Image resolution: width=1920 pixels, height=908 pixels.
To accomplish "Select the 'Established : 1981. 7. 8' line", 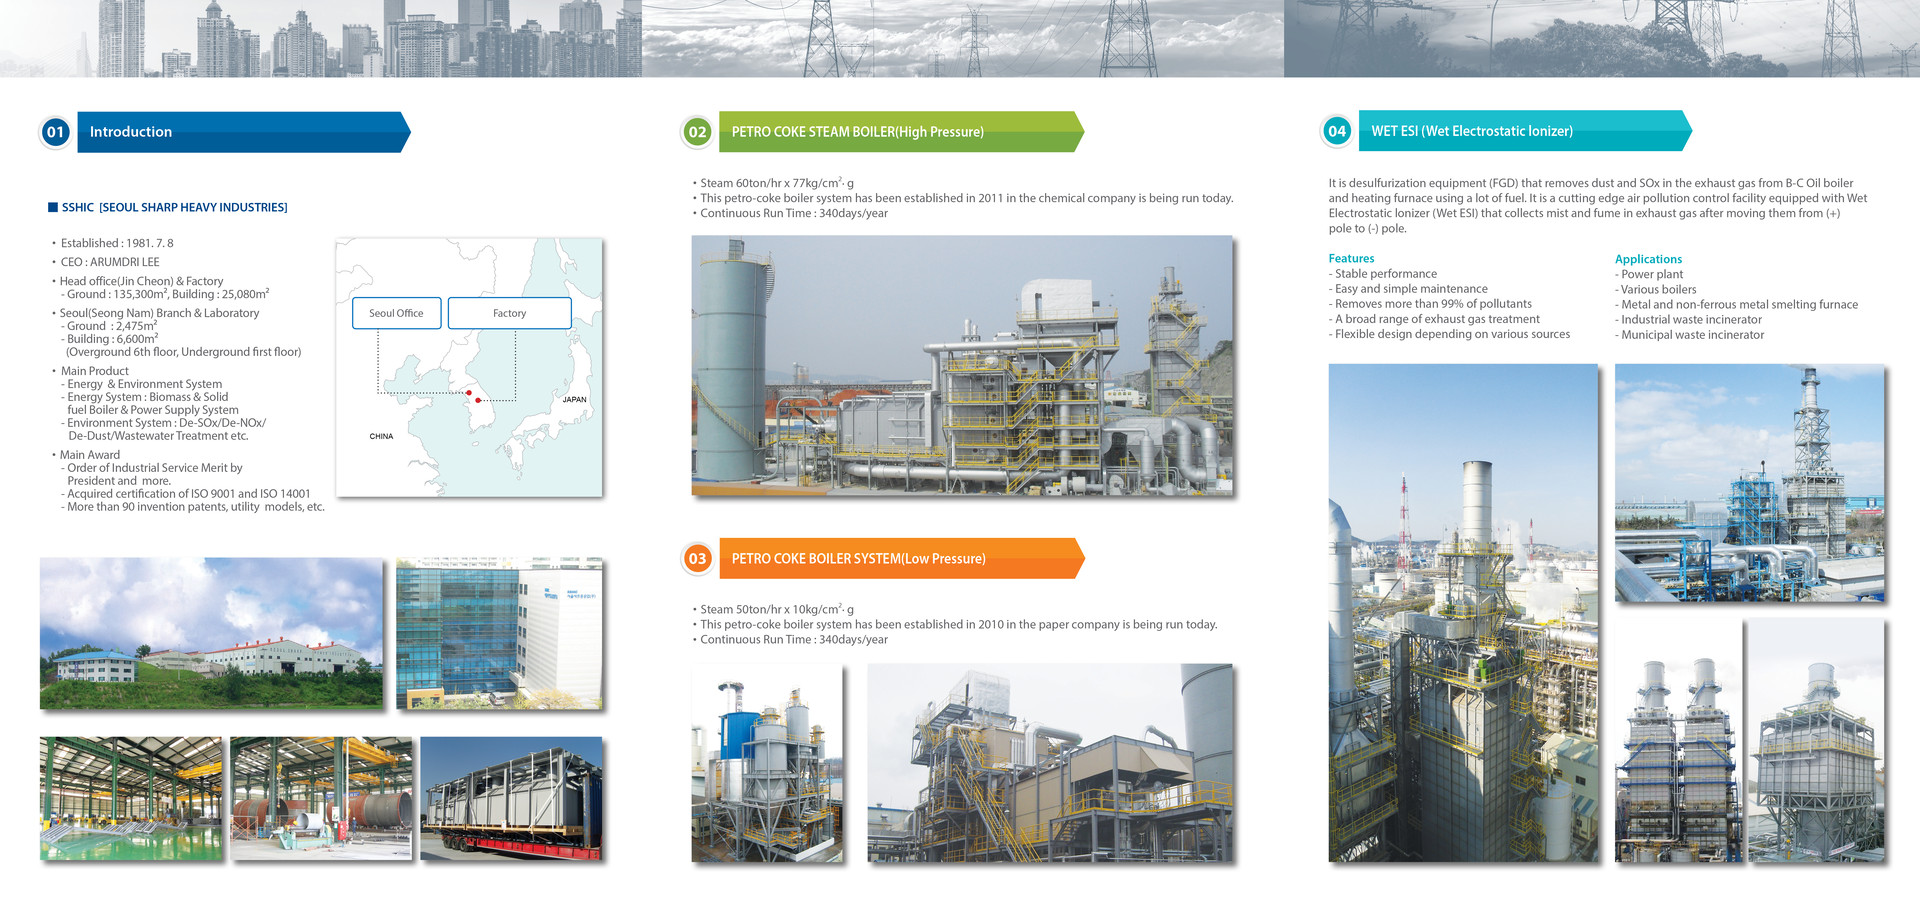I will point(117,243).
